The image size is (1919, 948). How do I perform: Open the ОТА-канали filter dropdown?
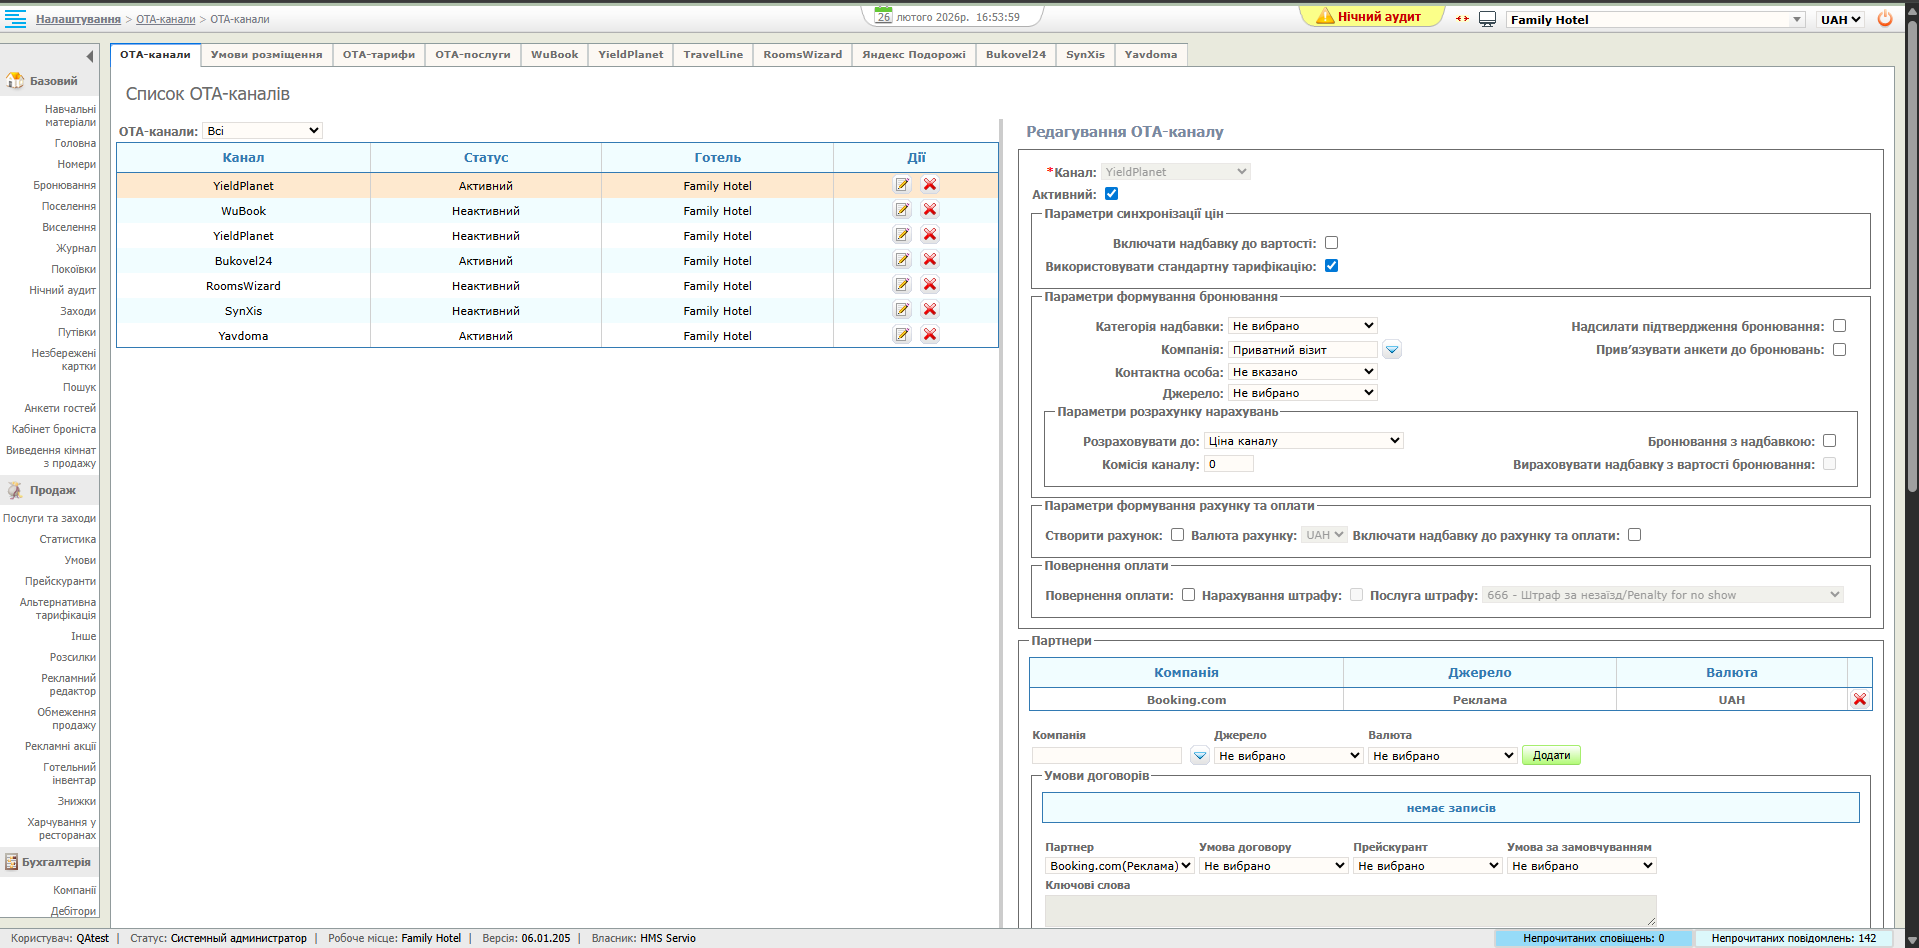pos(262,131)
